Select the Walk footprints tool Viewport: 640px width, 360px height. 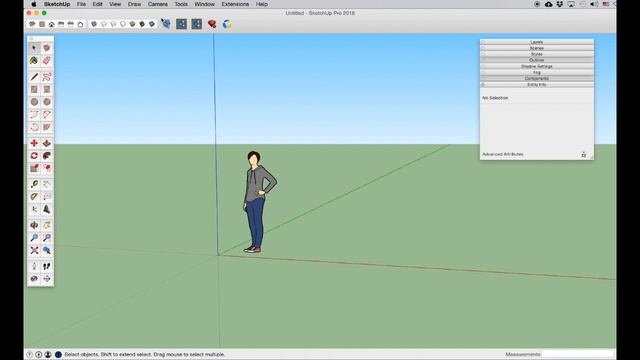(47, 267)
